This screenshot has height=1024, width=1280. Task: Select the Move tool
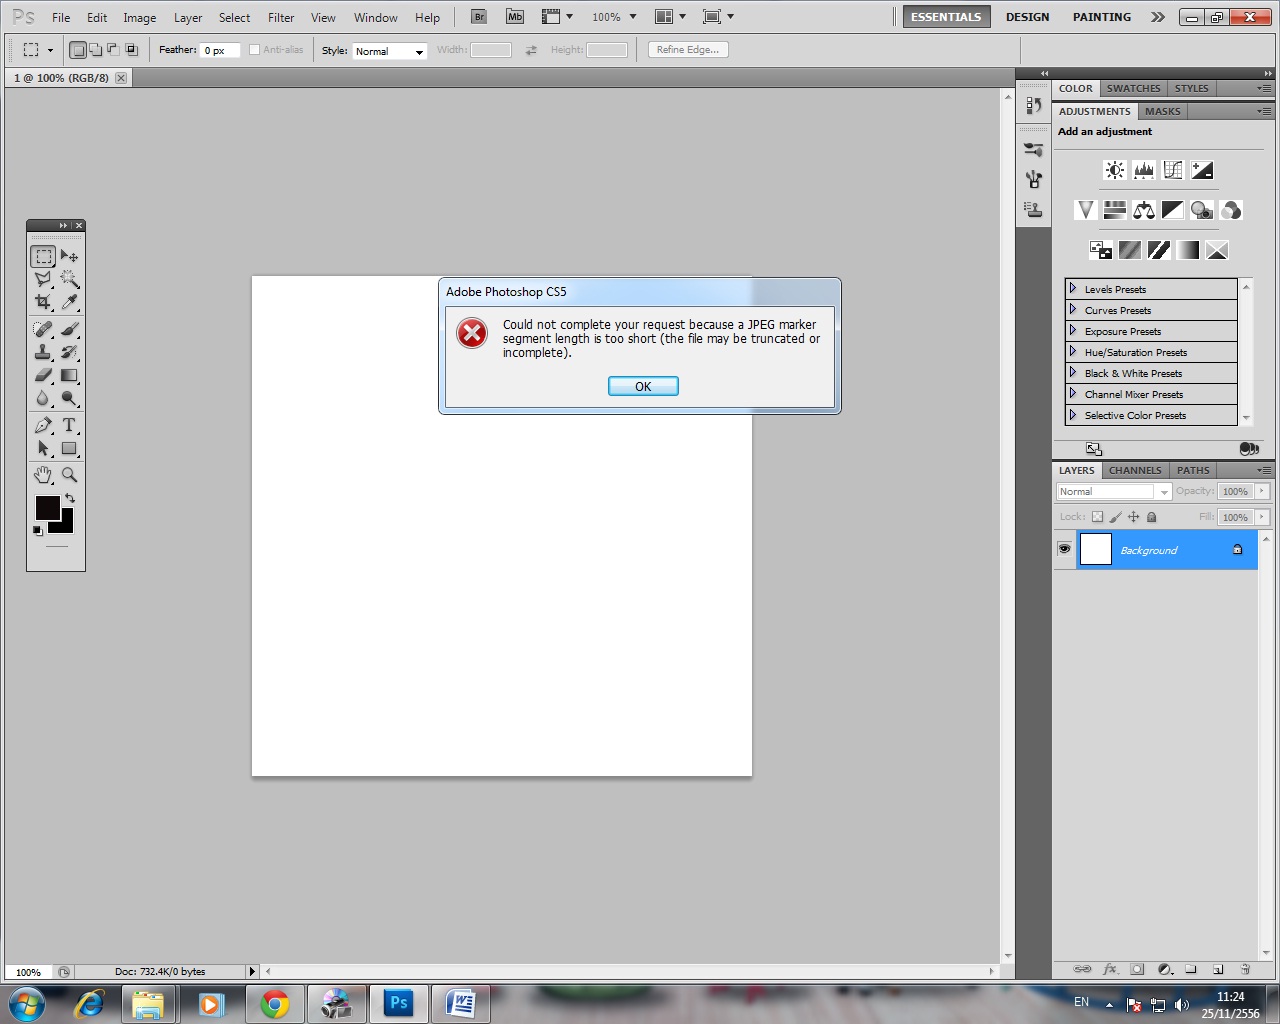pos(69,256)
